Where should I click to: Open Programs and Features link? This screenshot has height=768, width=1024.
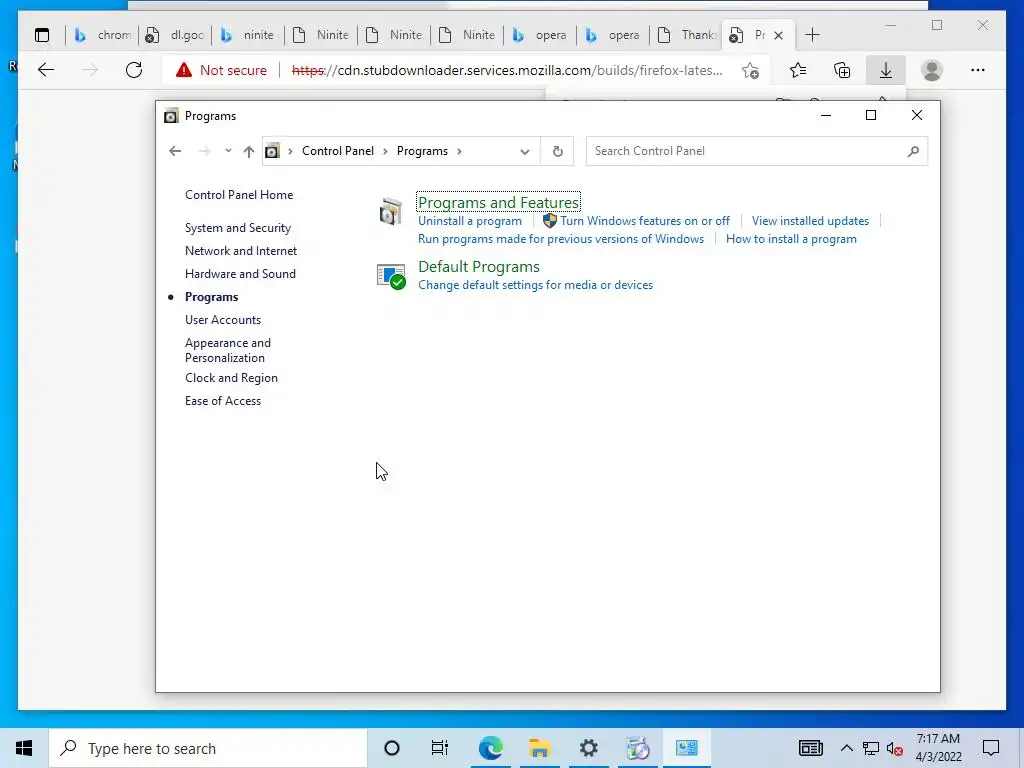click(498, 202)
